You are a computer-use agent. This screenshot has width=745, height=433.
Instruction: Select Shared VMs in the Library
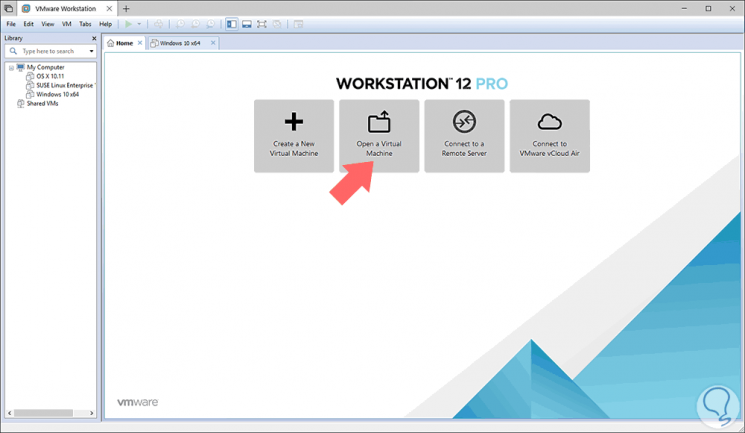(x=42, y=103)
